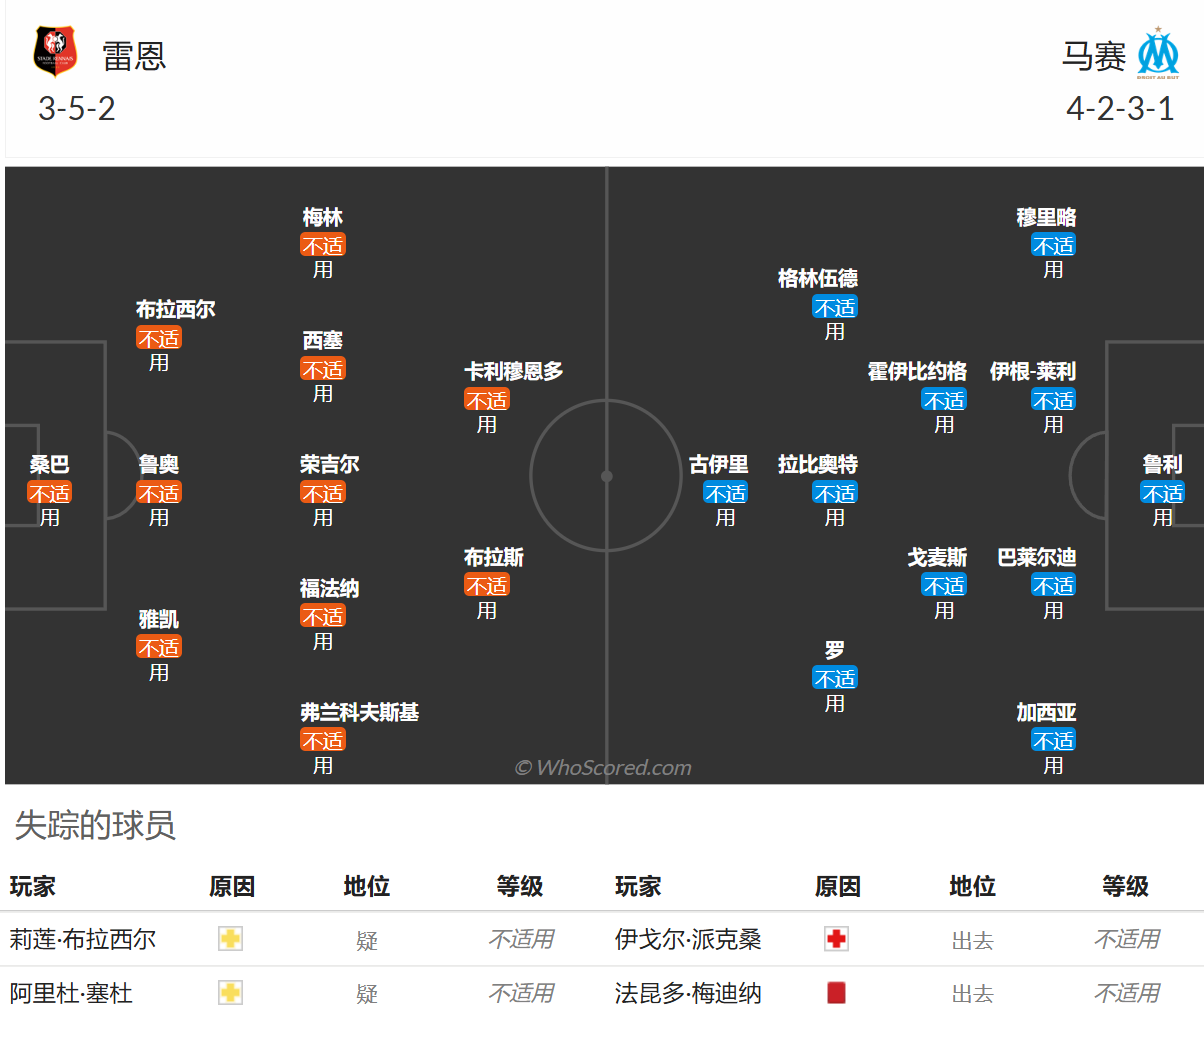Click yellow injury icon for 莉莲·布拉西尔
The width and height of the screenshot is (1204, 1050).
click(x=231, y=939)
